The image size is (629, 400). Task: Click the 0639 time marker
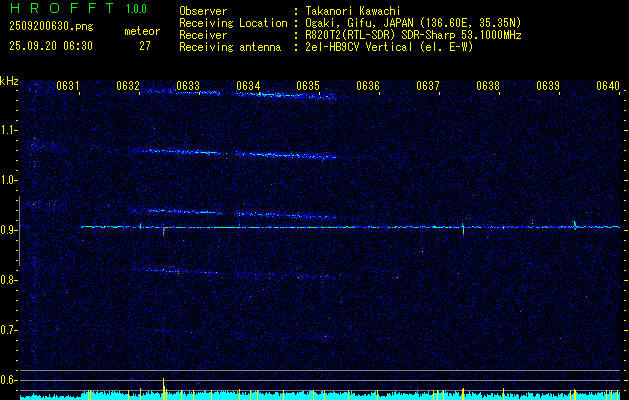(x=548, y=86)
